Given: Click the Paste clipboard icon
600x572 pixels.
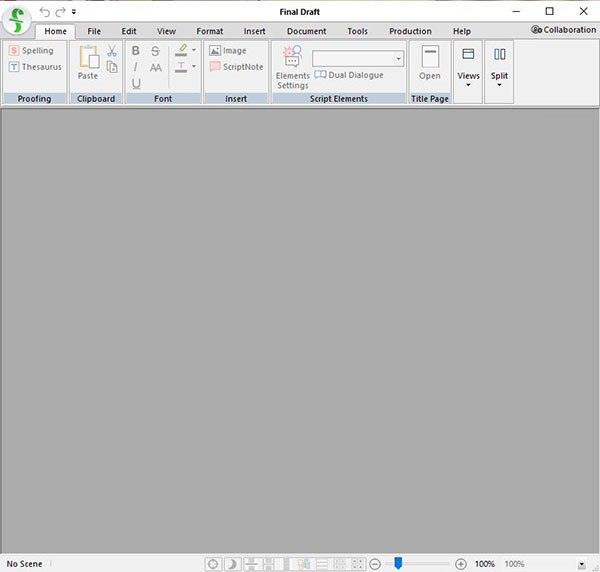Looking at the screenshot, I should (88, 62).
